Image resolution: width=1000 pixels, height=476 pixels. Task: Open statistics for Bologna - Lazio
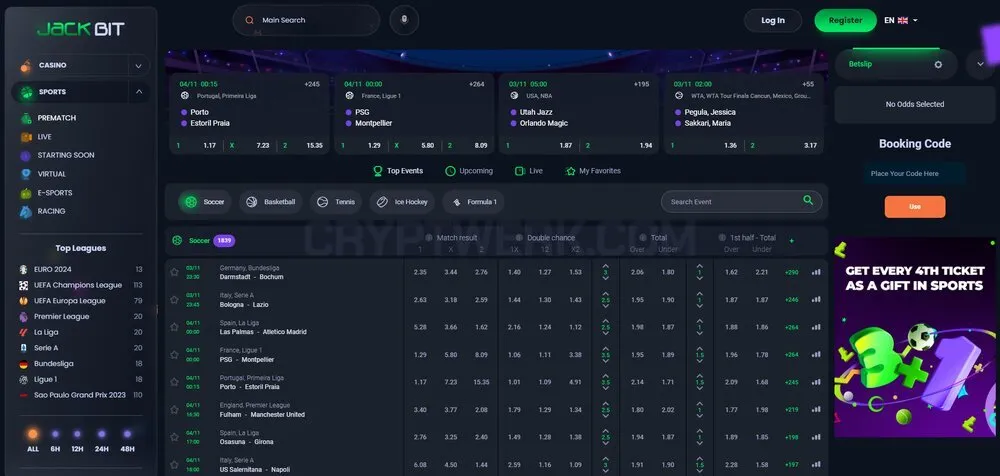(816, 300)
